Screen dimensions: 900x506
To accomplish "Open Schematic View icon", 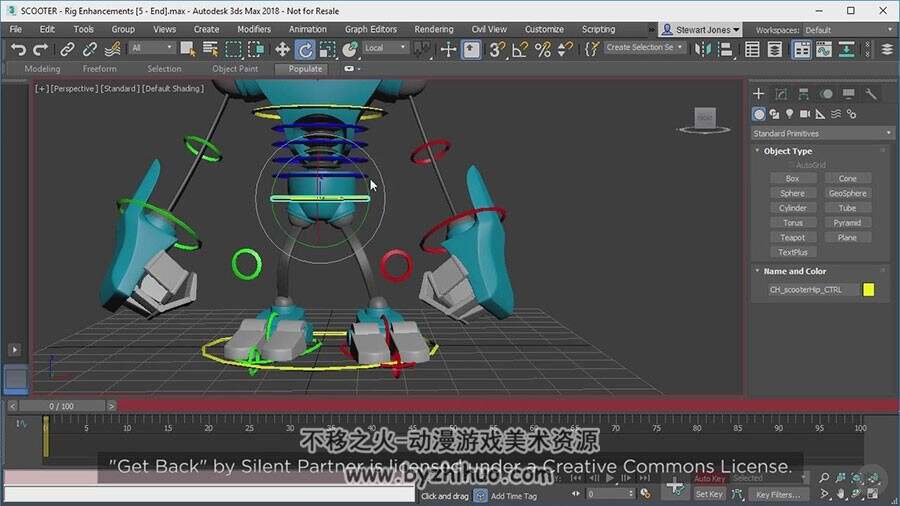I will (846, 50).
